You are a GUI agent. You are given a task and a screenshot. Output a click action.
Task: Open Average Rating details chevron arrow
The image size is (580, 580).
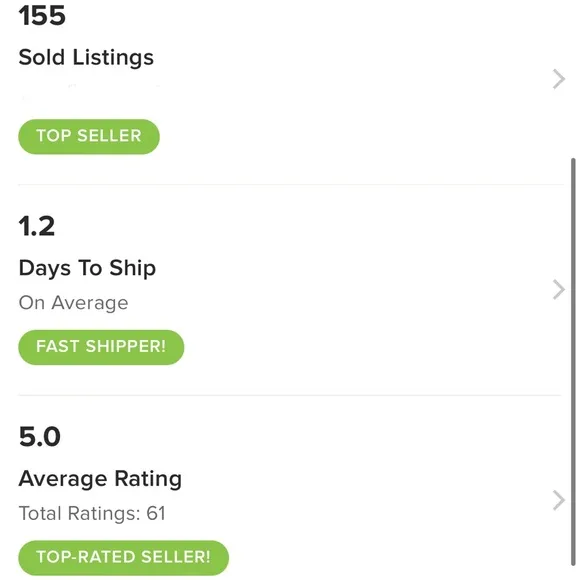(x=559, y=500)
